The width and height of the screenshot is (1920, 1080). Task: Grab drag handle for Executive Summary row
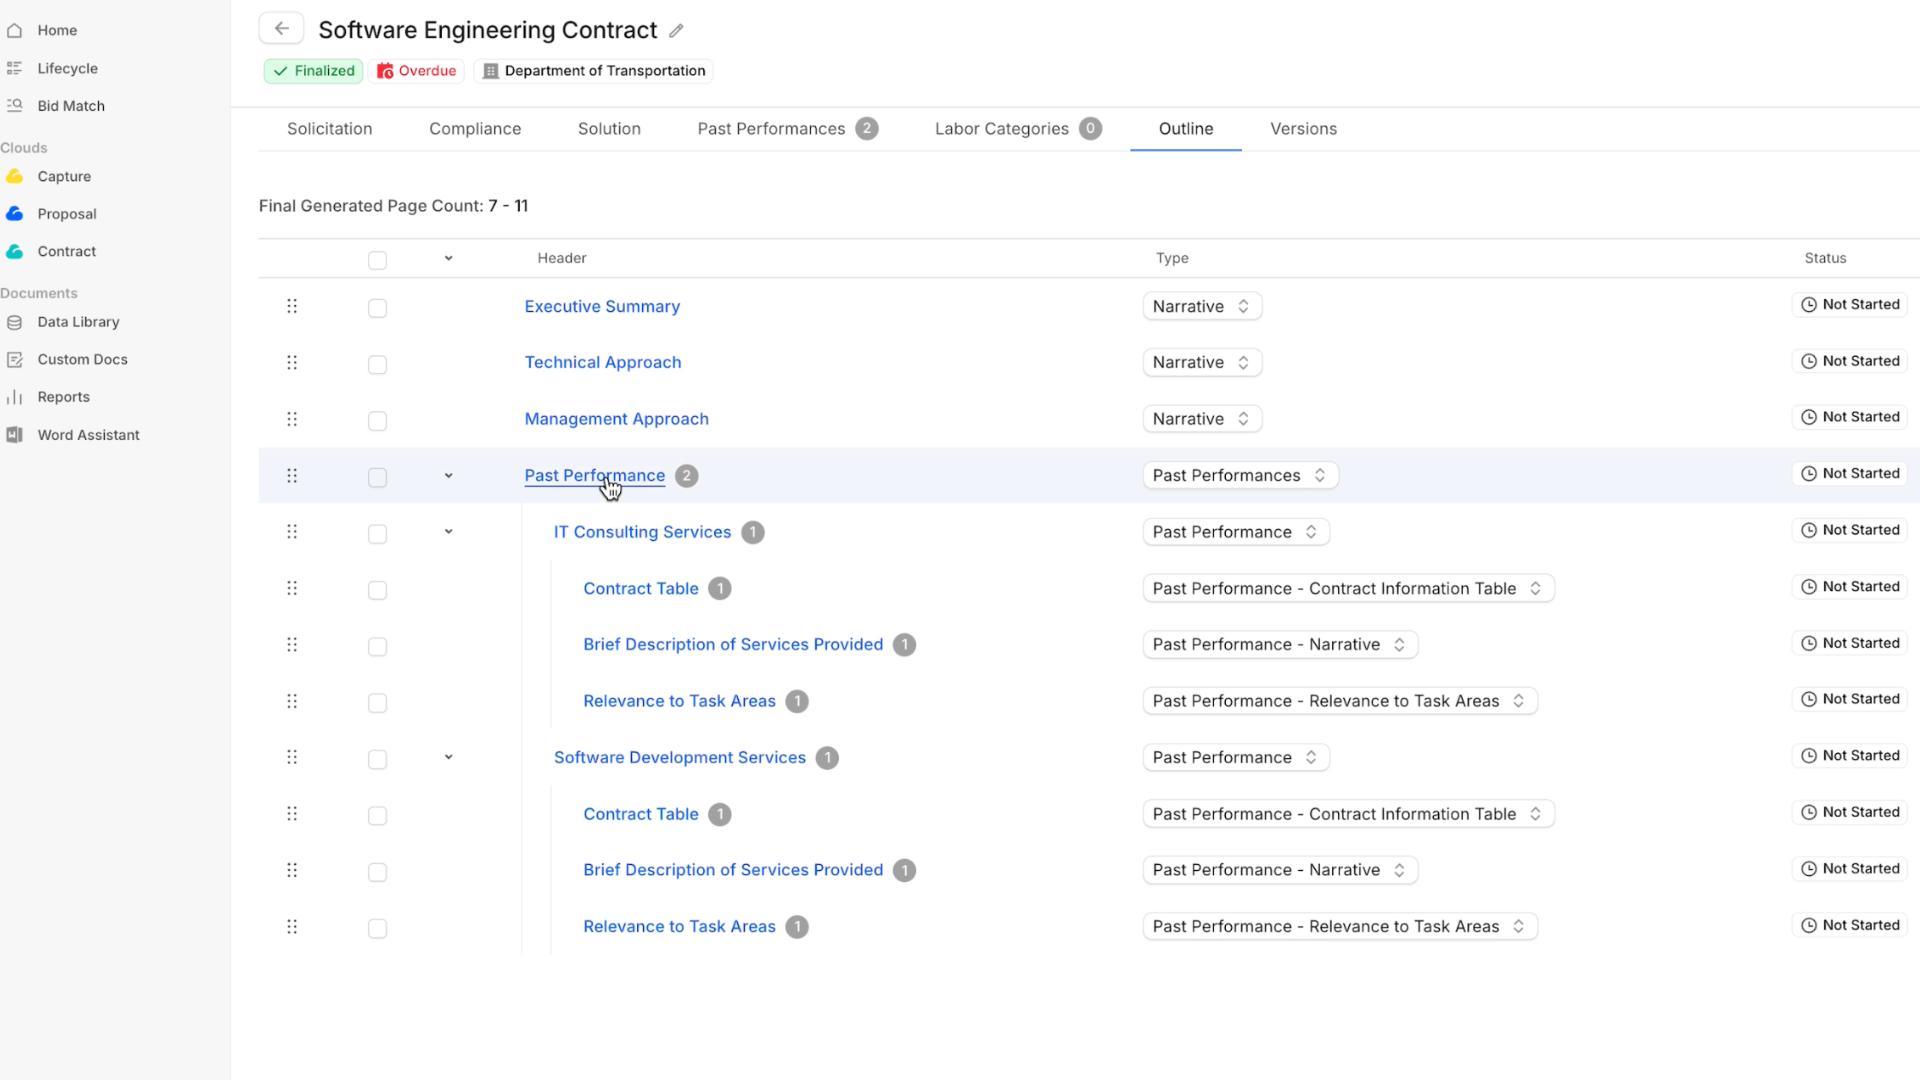292,306
